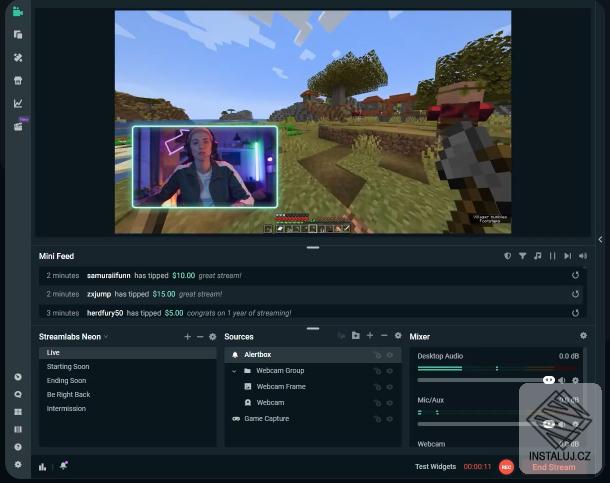Screen dimensions: 610x483
Task: Add a new scene with plus icon
Action: [x=188, y=337]
